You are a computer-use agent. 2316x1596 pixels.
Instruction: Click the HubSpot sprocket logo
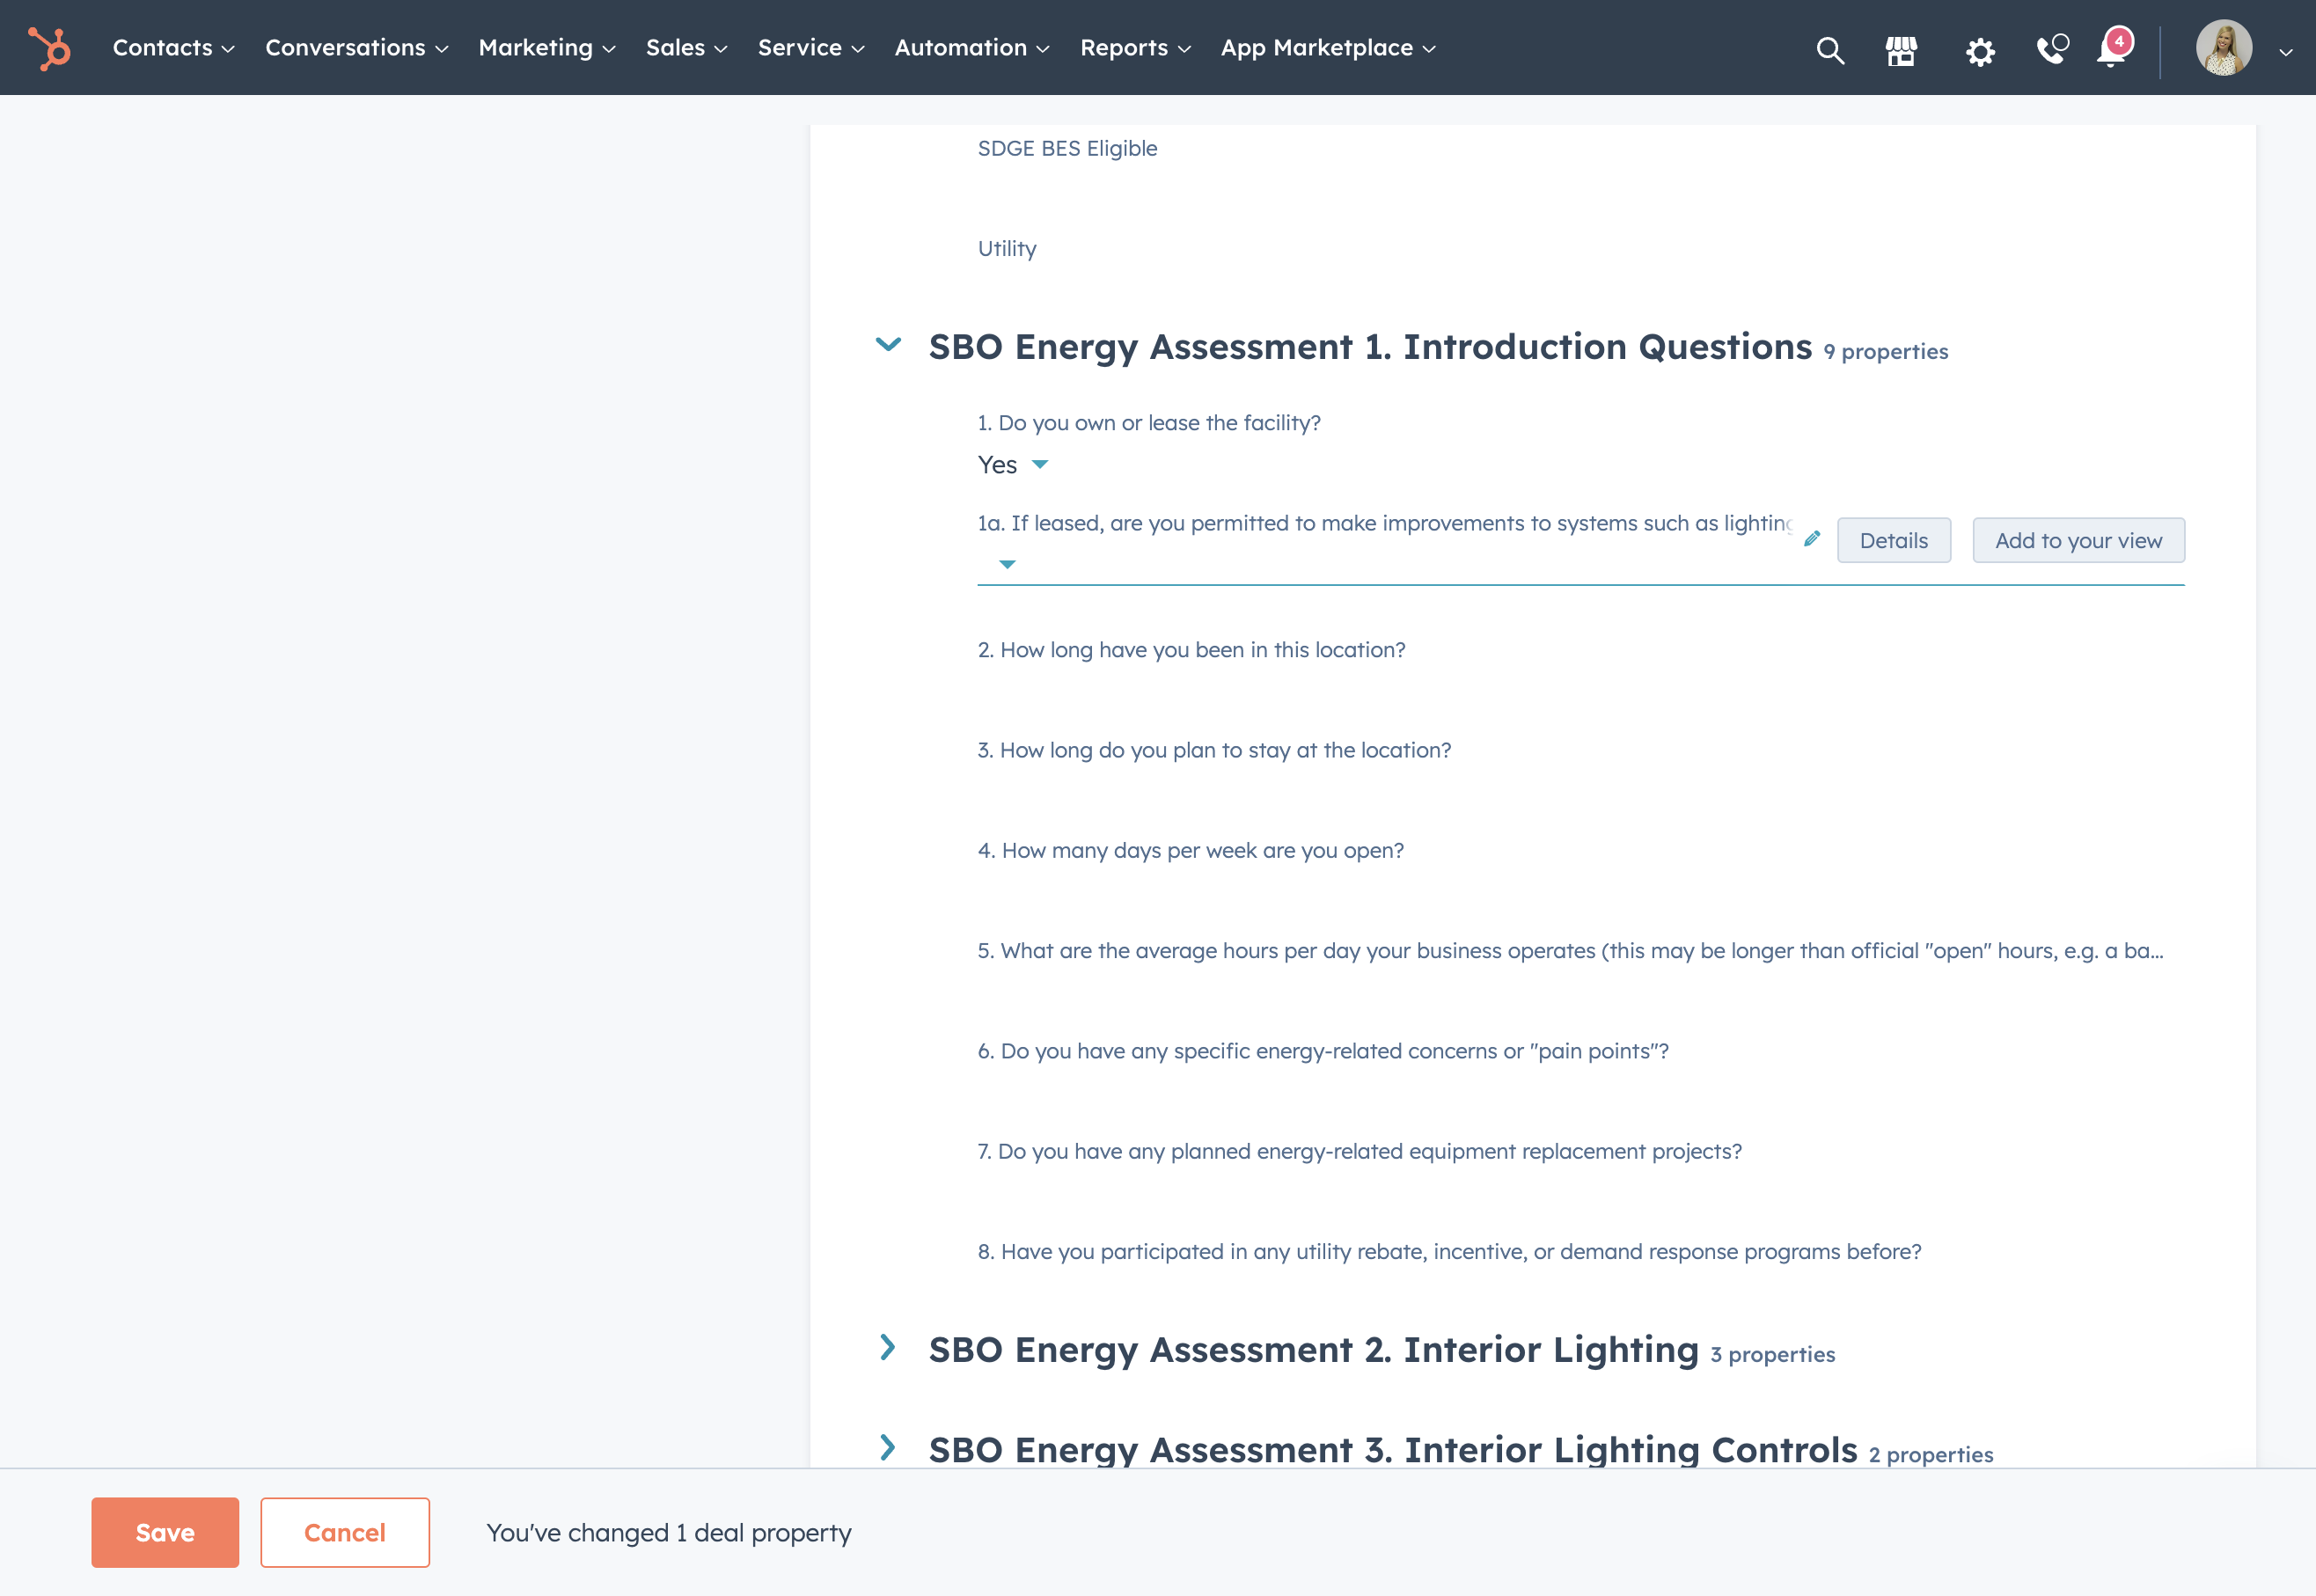pos(49,48)
